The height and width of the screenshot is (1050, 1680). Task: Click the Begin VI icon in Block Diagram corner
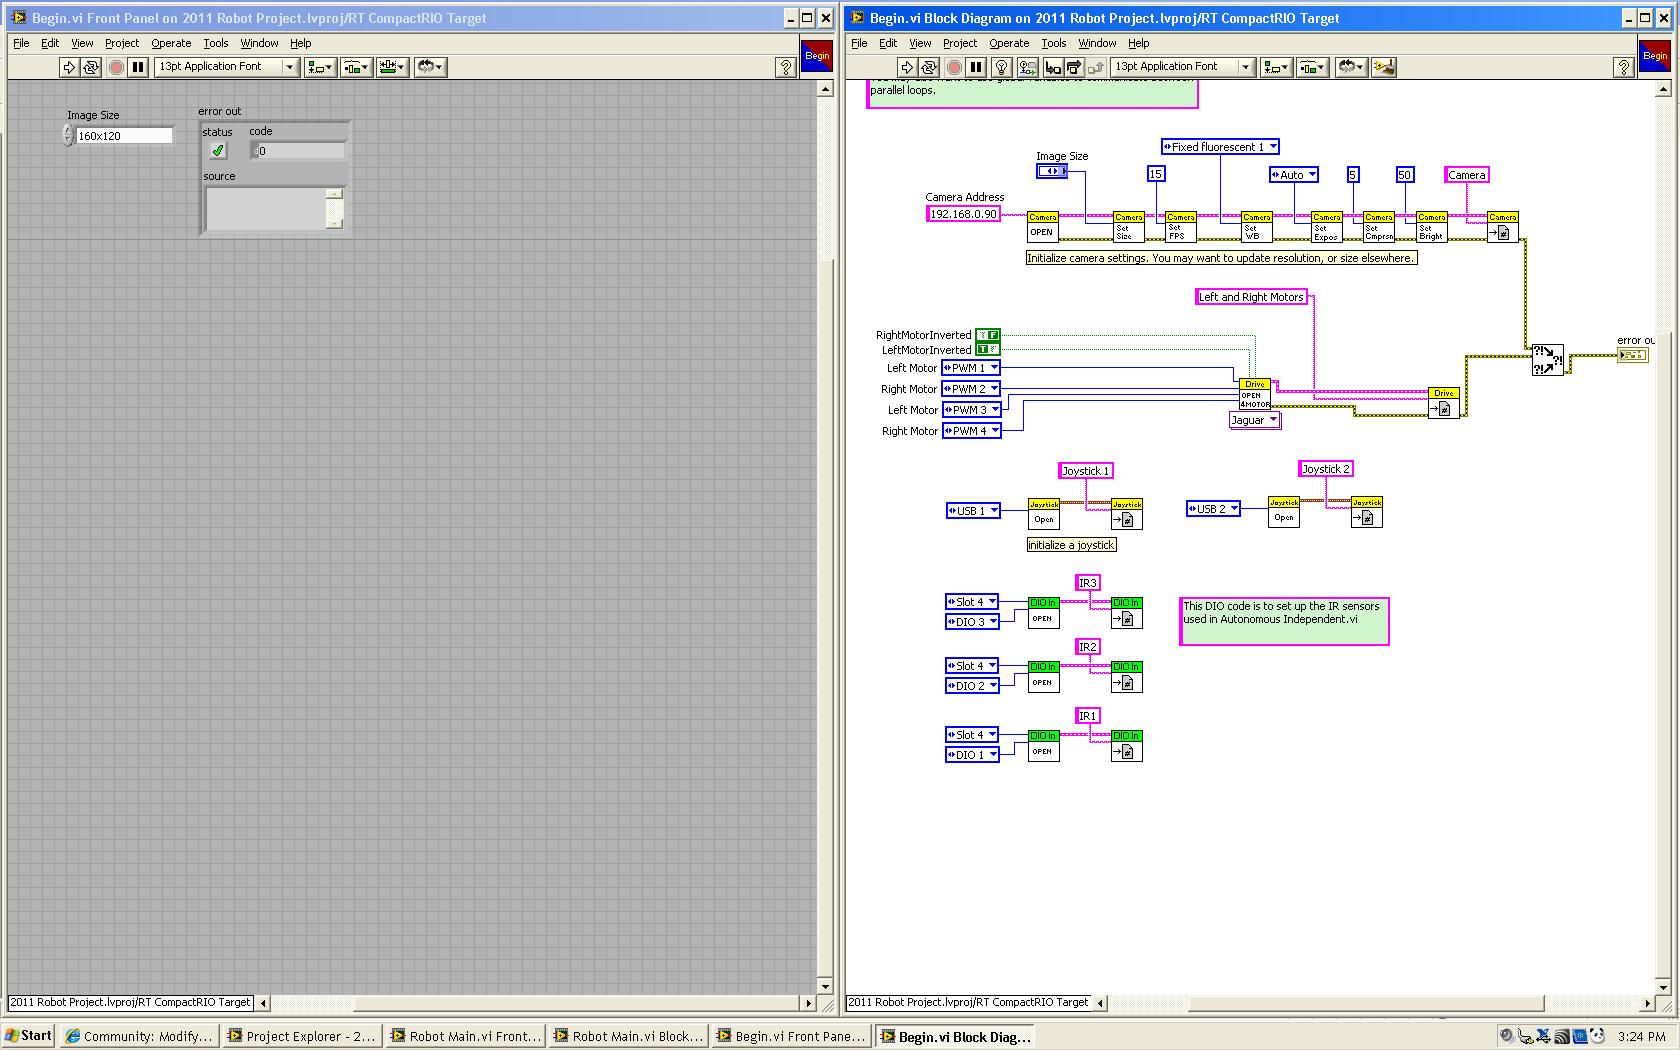(1654, 56)
